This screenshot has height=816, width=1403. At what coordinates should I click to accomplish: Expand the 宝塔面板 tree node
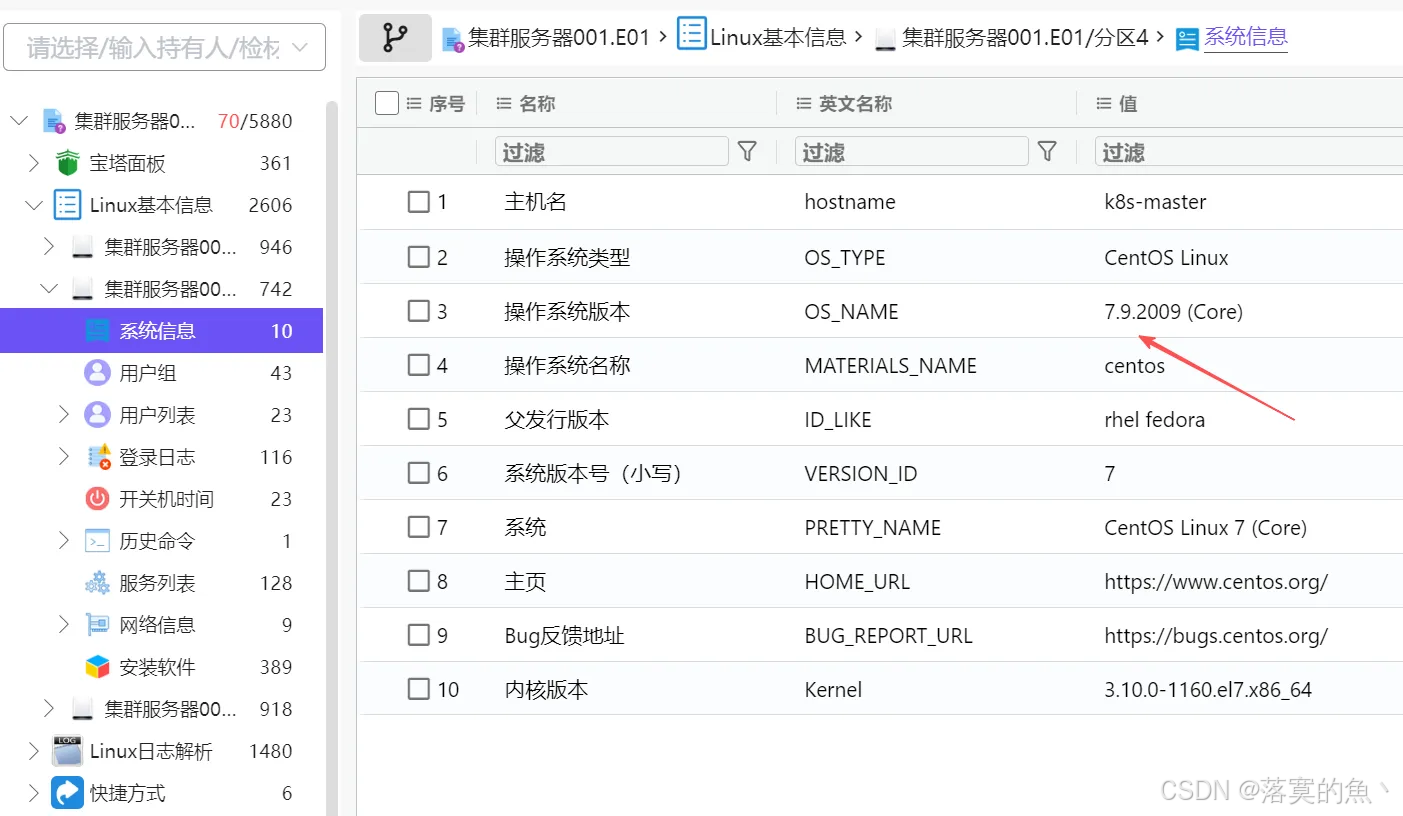click(34, 163)
